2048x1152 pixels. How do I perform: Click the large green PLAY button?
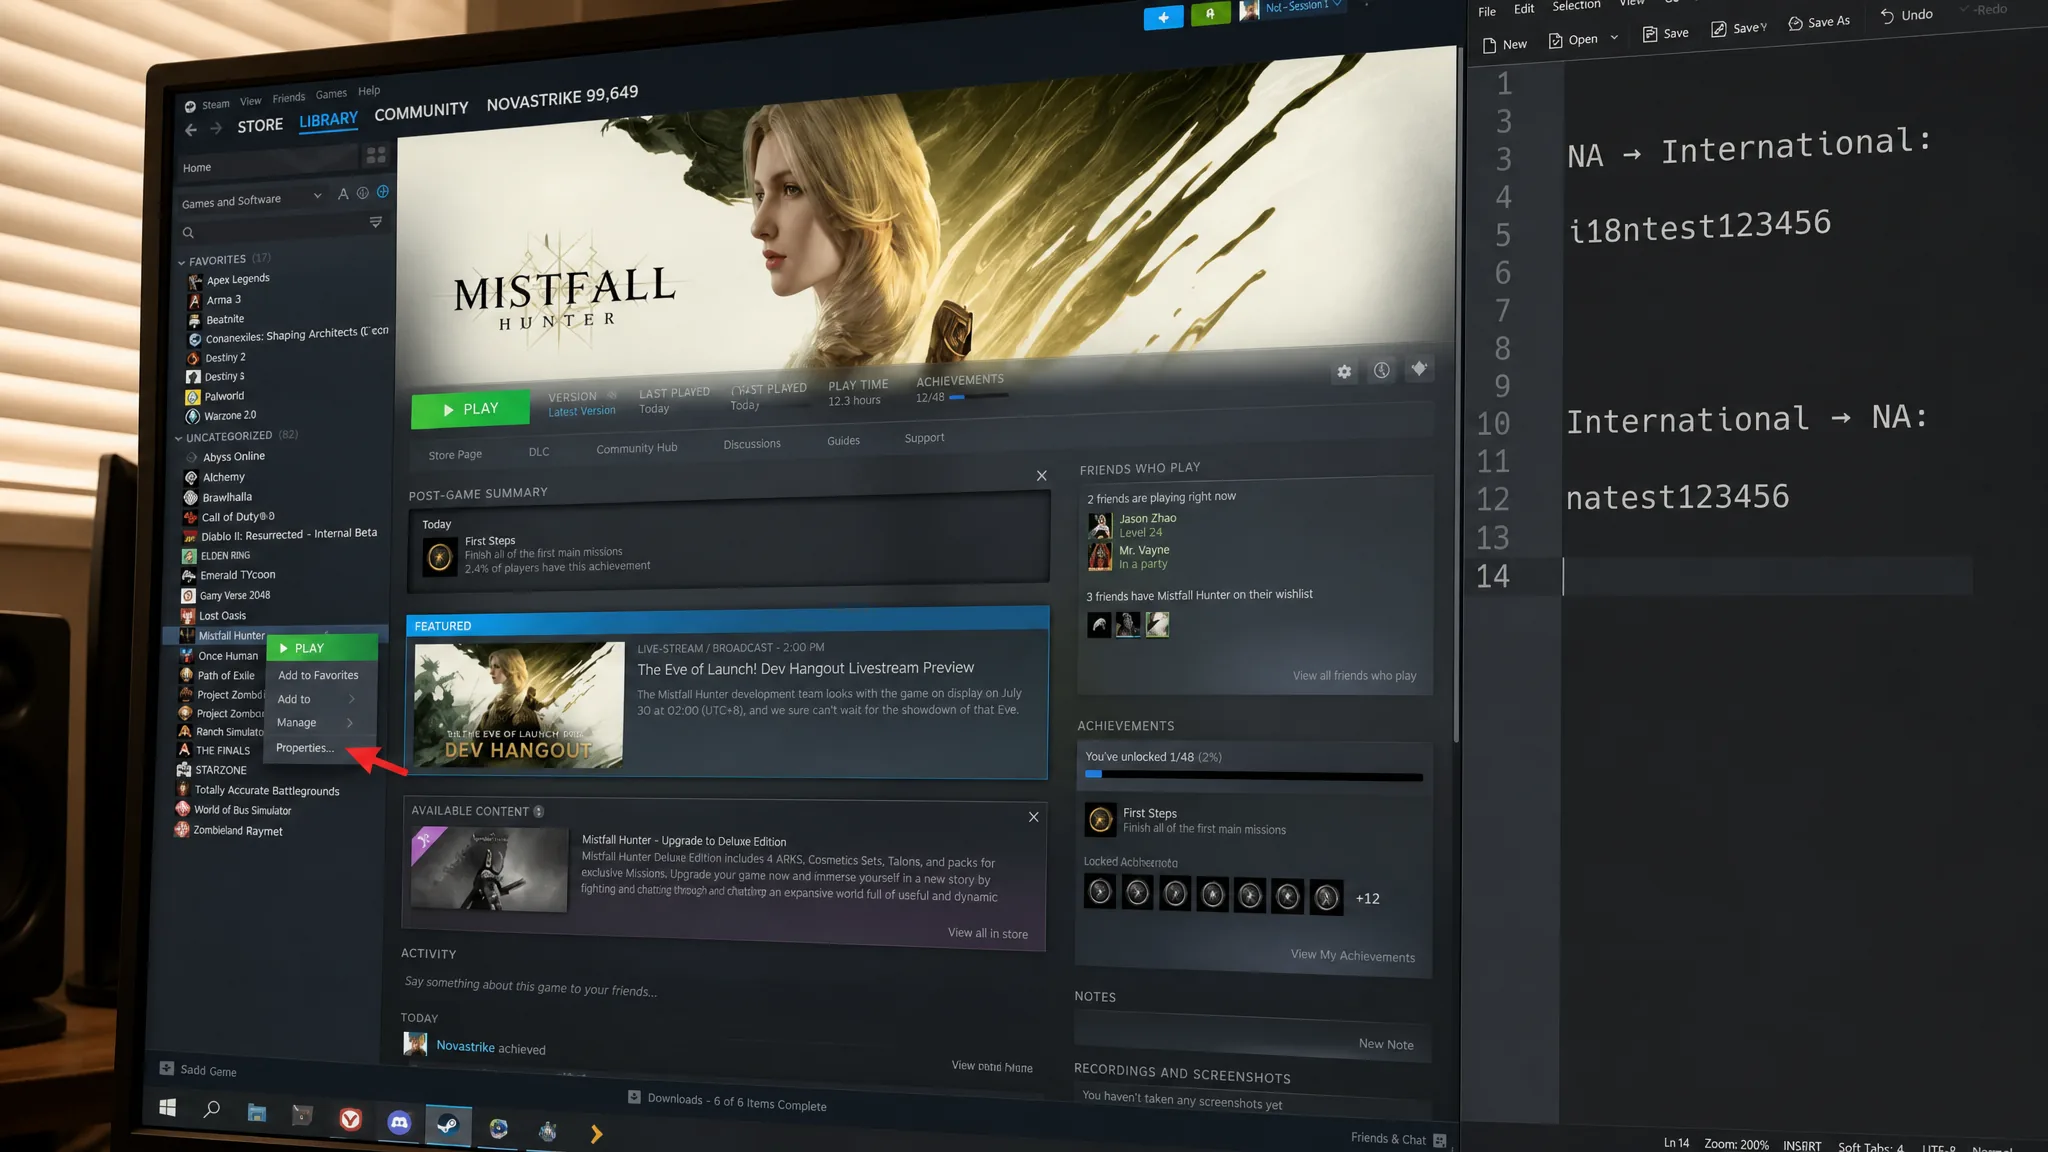[x=470, y=409]
